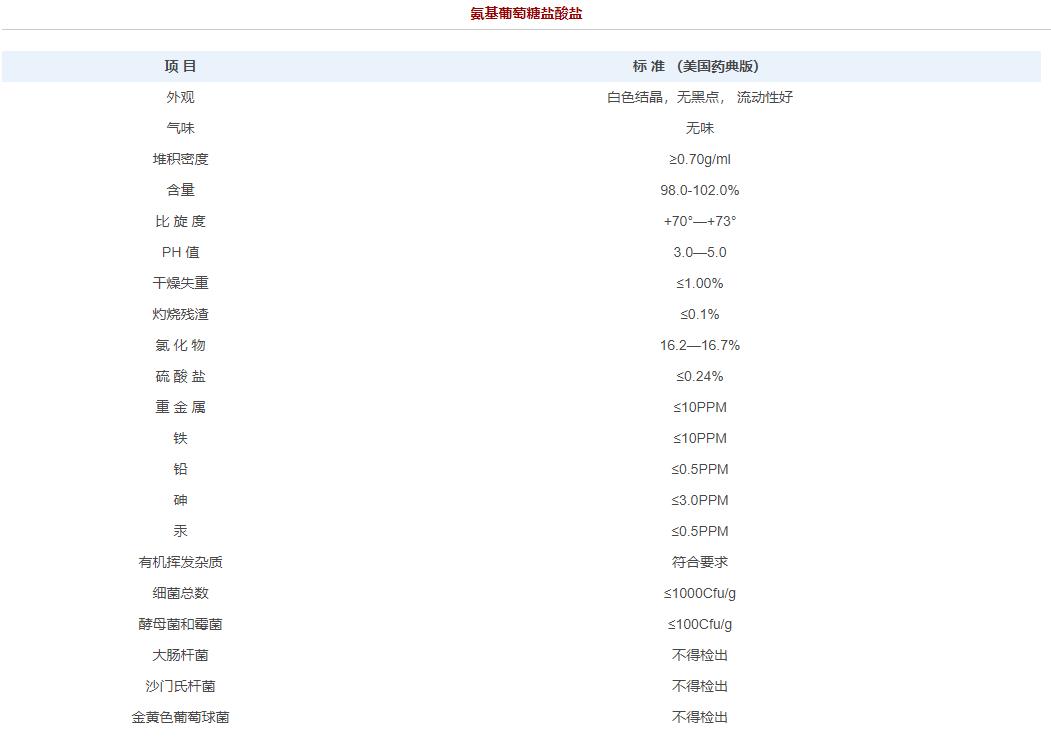Click the +70°—+73° value
Screen dimensions: 1051x738
699,221
